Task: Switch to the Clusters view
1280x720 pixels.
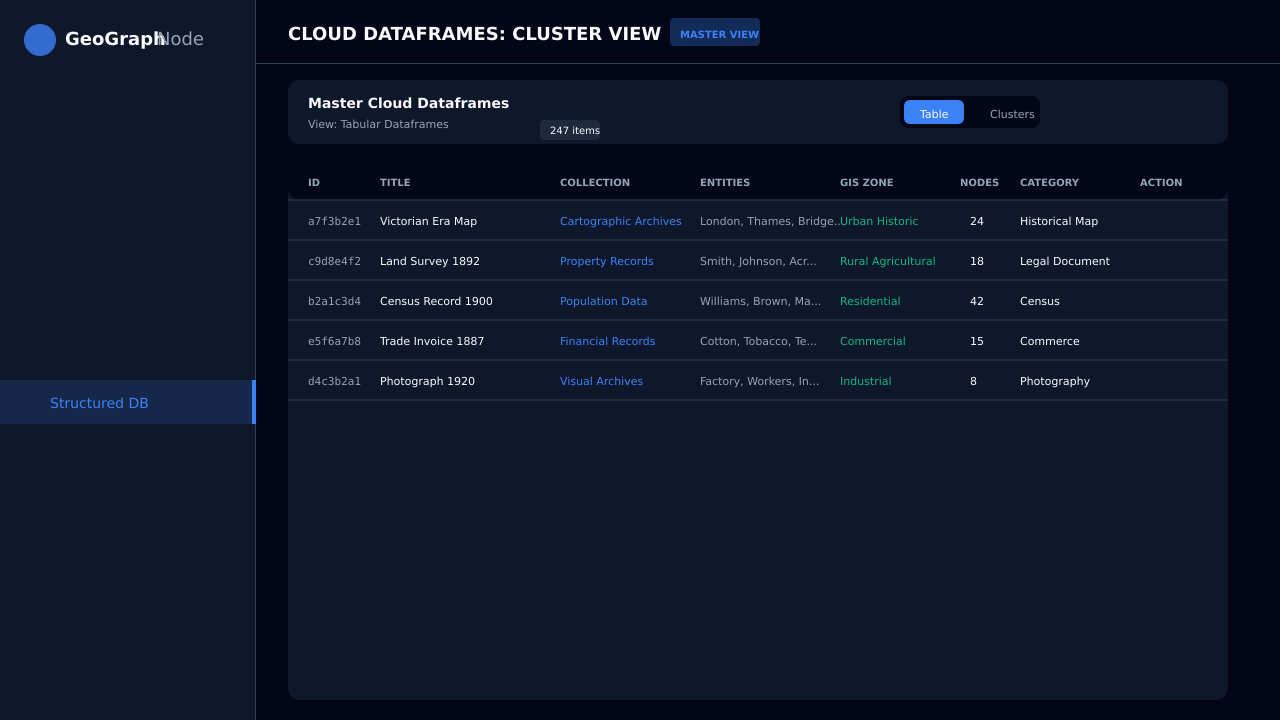Action: (x=1011, y=113)
